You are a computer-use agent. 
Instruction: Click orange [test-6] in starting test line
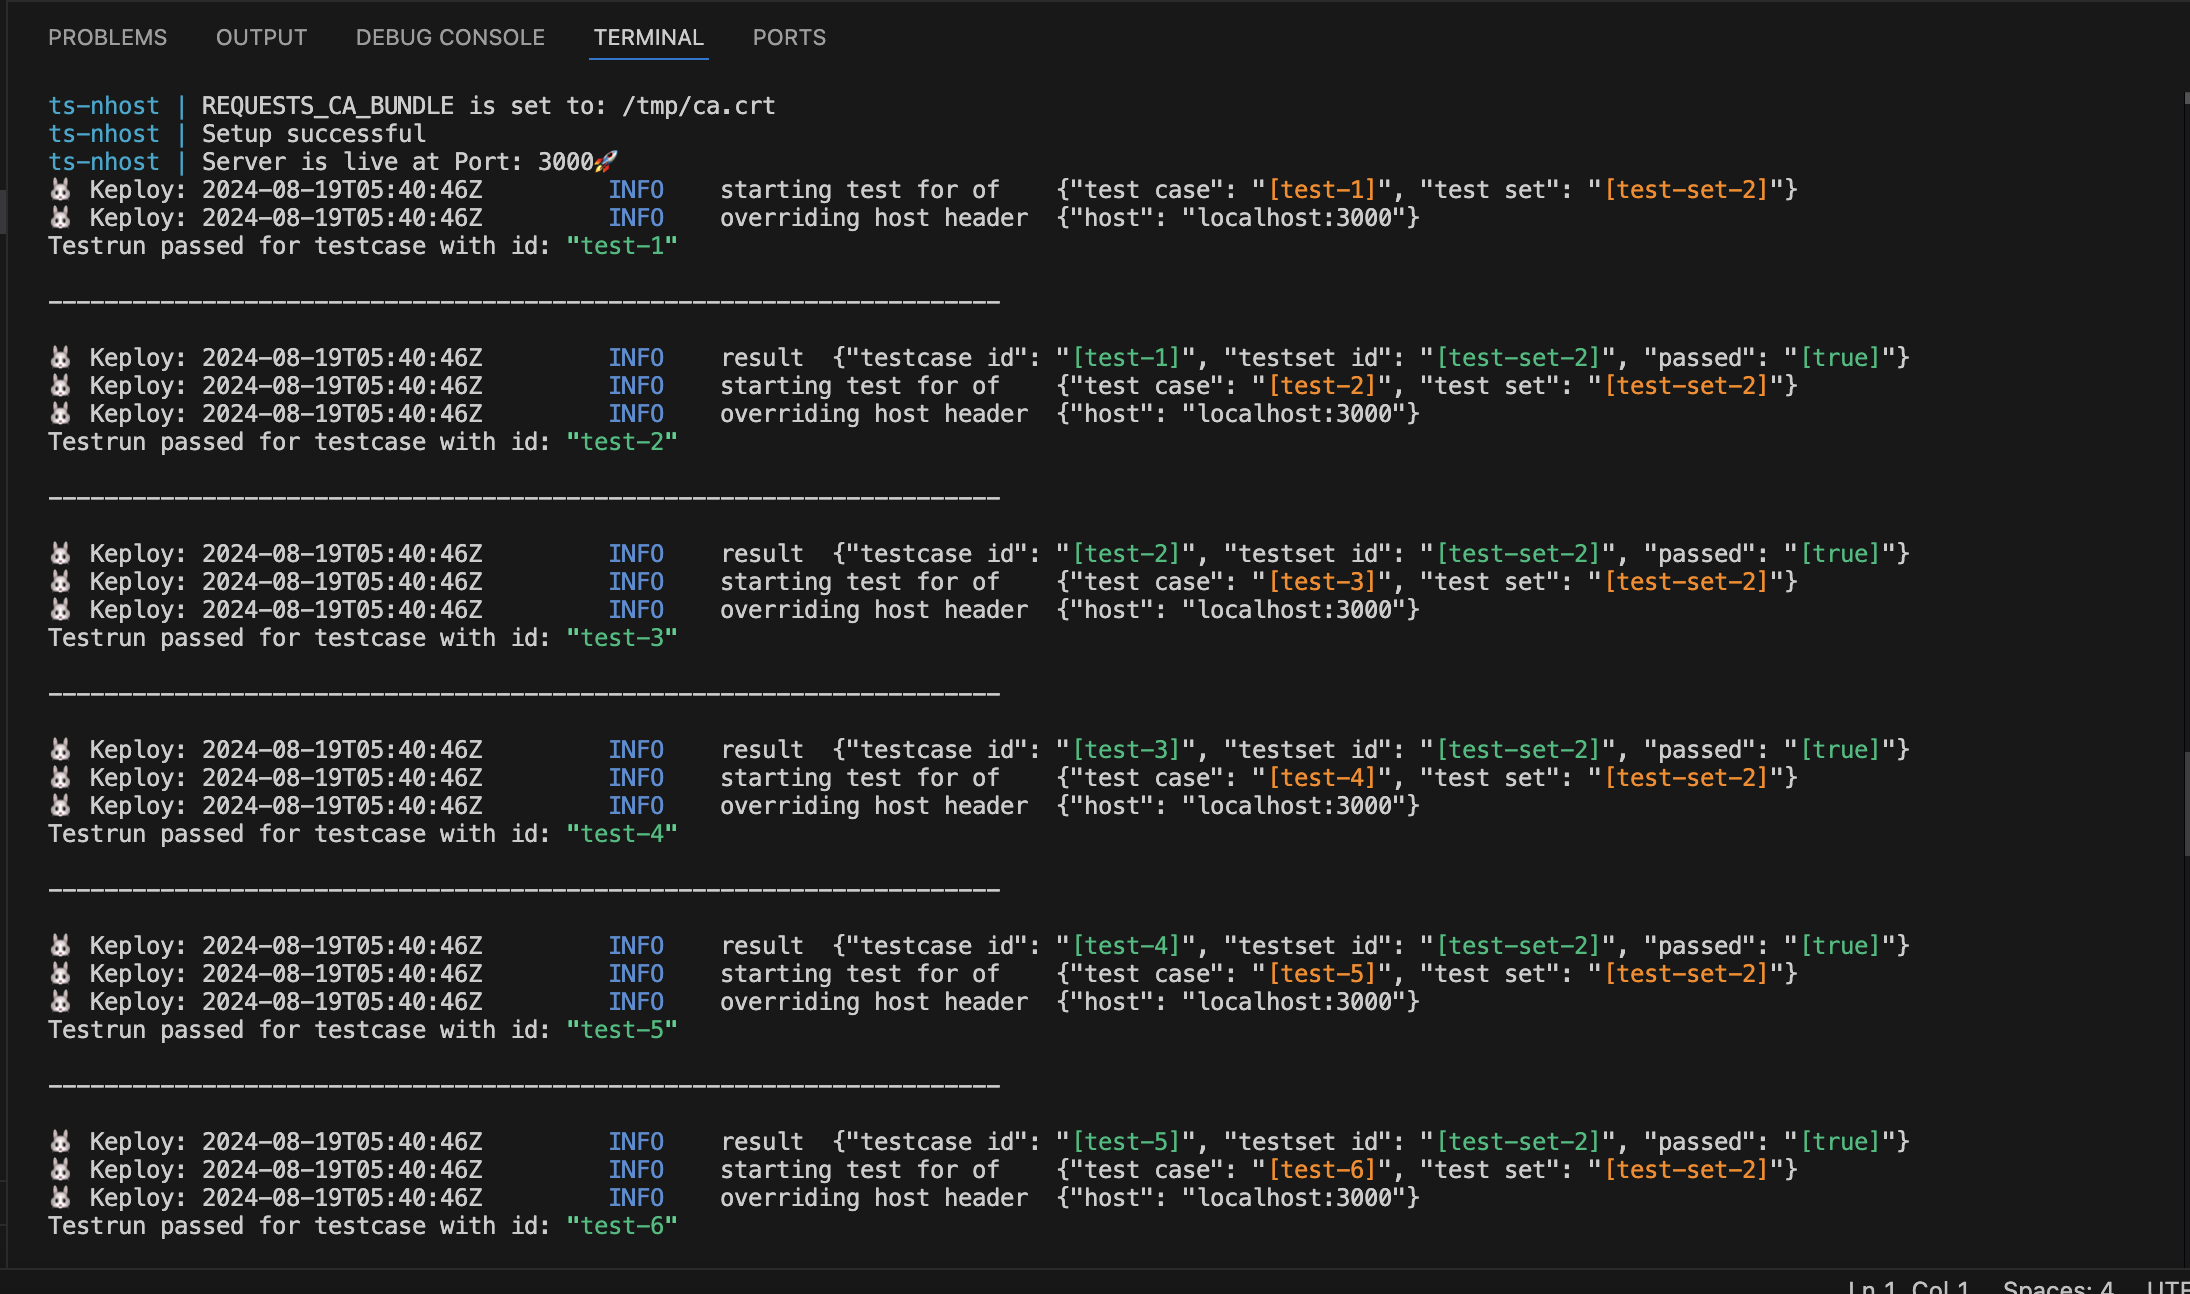tap(1322, 1170)
